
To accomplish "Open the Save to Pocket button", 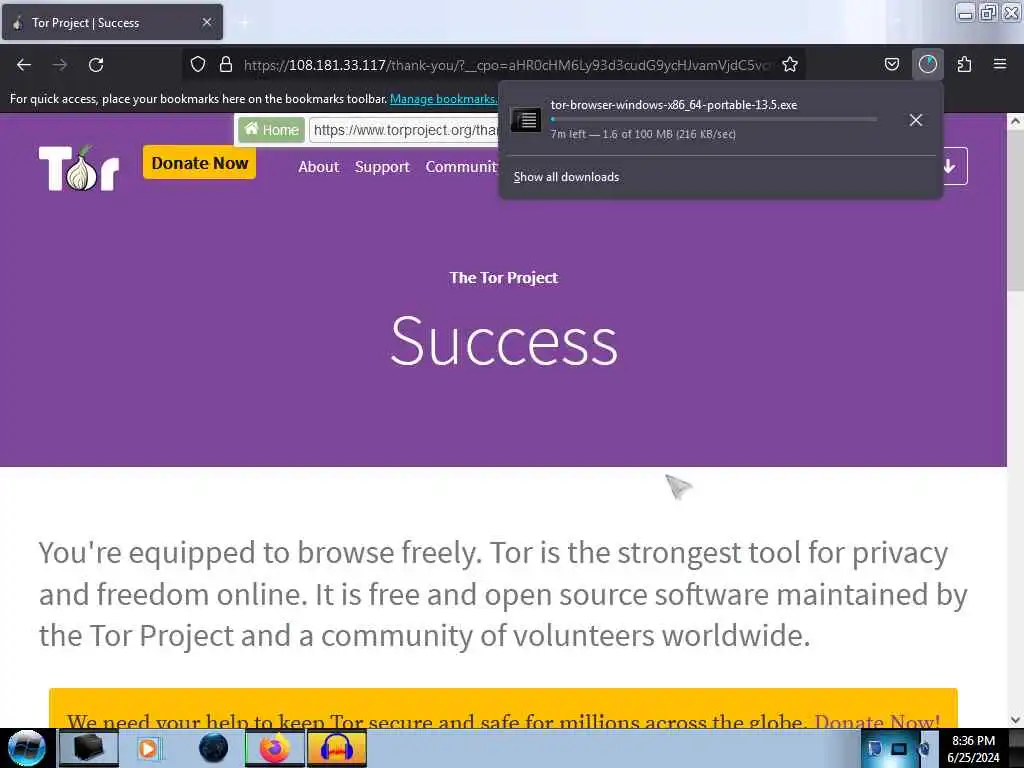I will [892, 64].
